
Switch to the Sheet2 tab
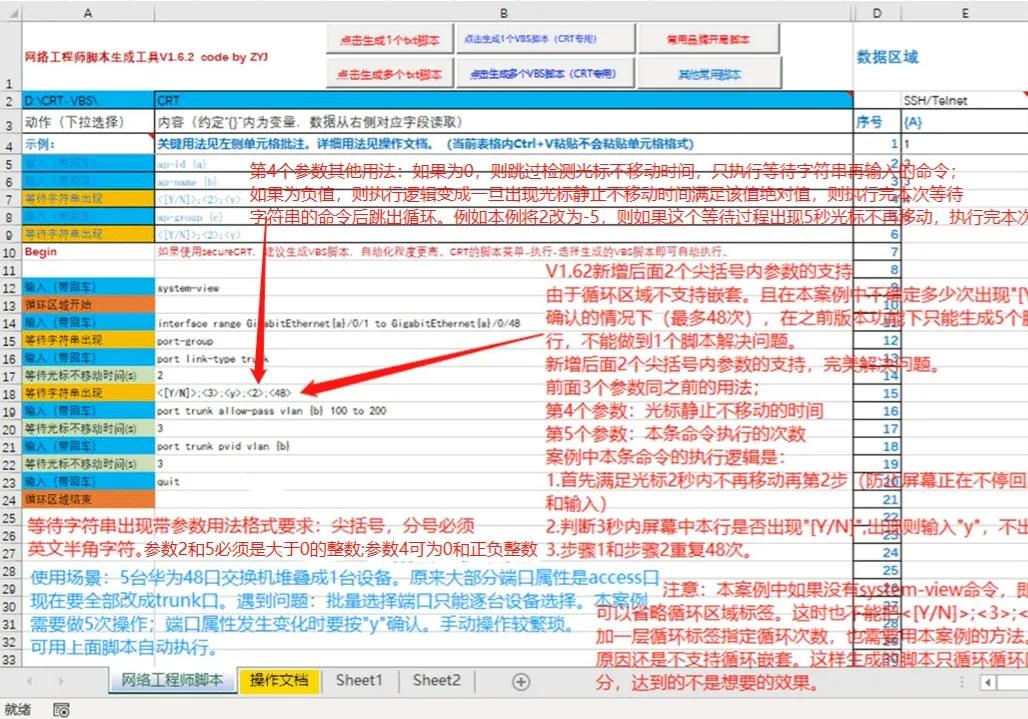(436, 681)
